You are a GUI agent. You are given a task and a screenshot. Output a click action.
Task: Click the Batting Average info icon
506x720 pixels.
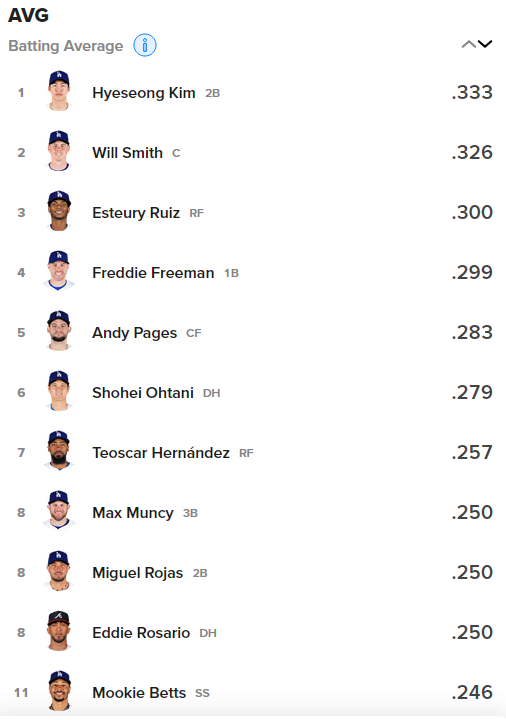click(x=145, y=45)
